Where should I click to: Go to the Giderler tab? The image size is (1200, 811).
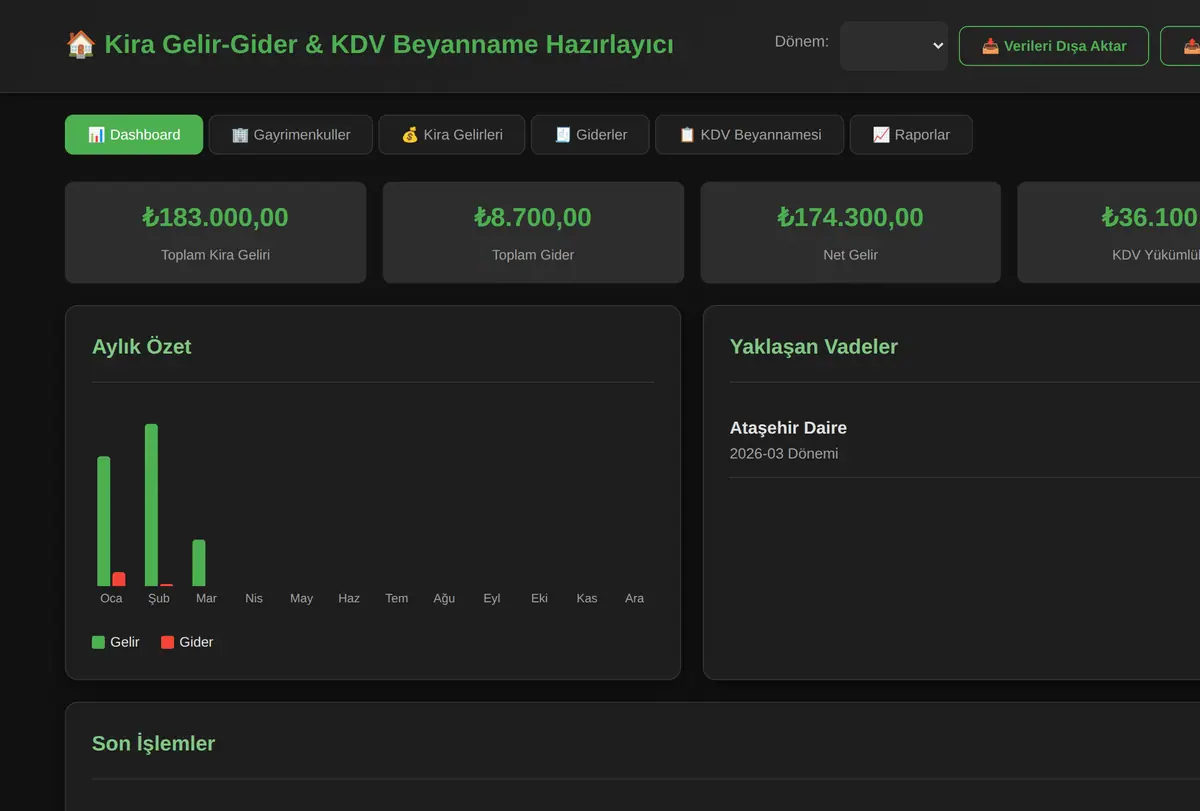590,135
